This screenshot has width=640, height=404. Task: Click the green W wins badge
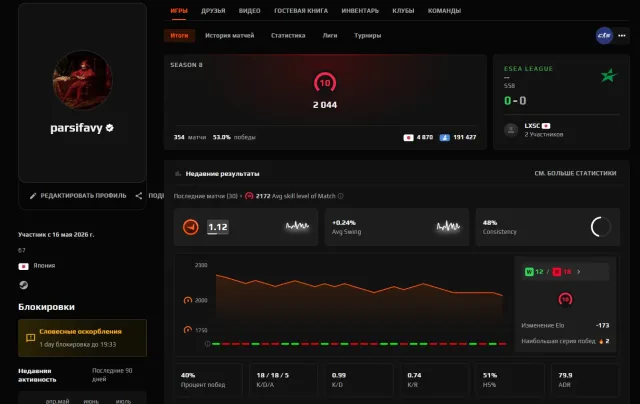529,272
